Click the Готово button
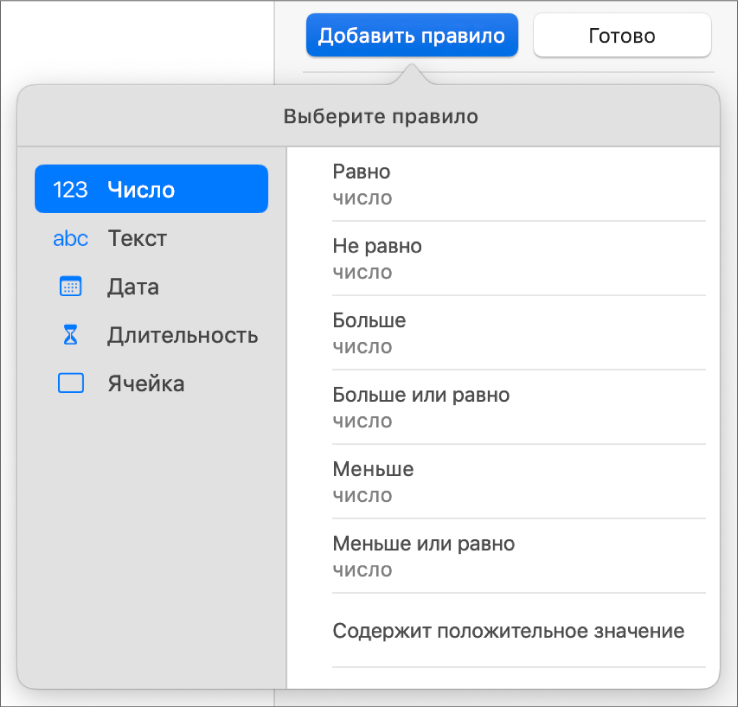 click(x=622, y=35)
